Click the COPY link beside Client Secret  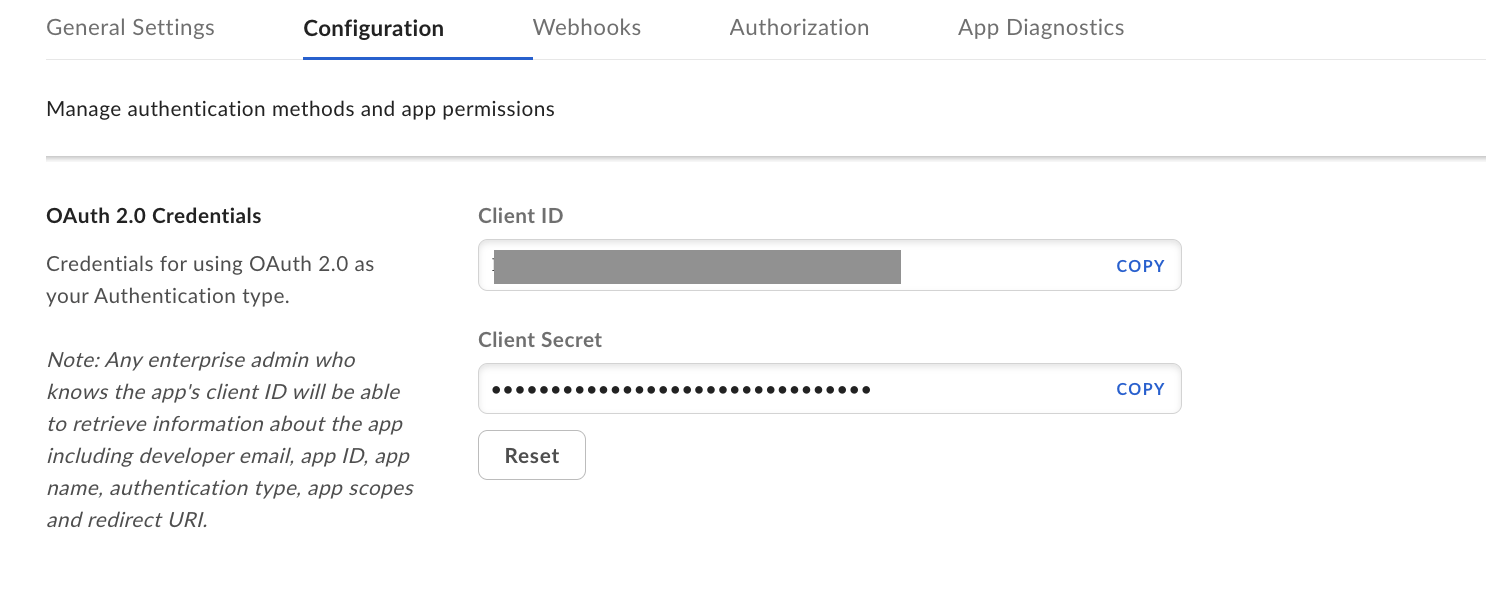click(1139, 388)
